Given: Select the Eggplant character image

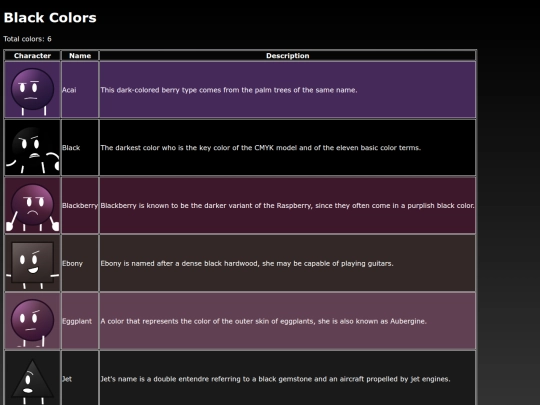Looking at the screenshot, I should coord(32,321).
